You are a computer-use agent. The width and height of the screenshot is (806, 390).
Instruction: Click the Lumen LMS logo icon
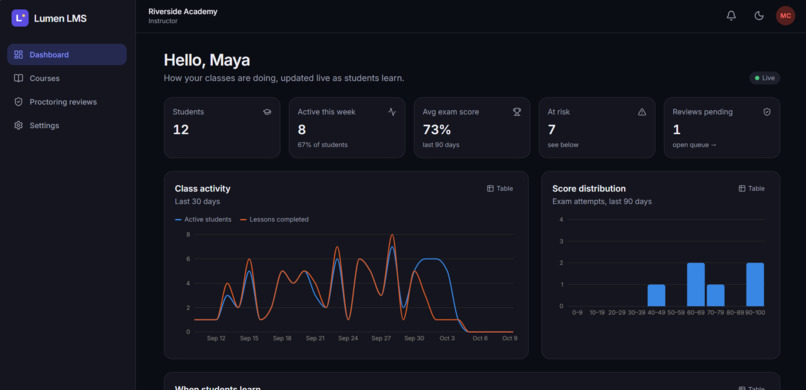pyautogui.click(x=20, y=18)
